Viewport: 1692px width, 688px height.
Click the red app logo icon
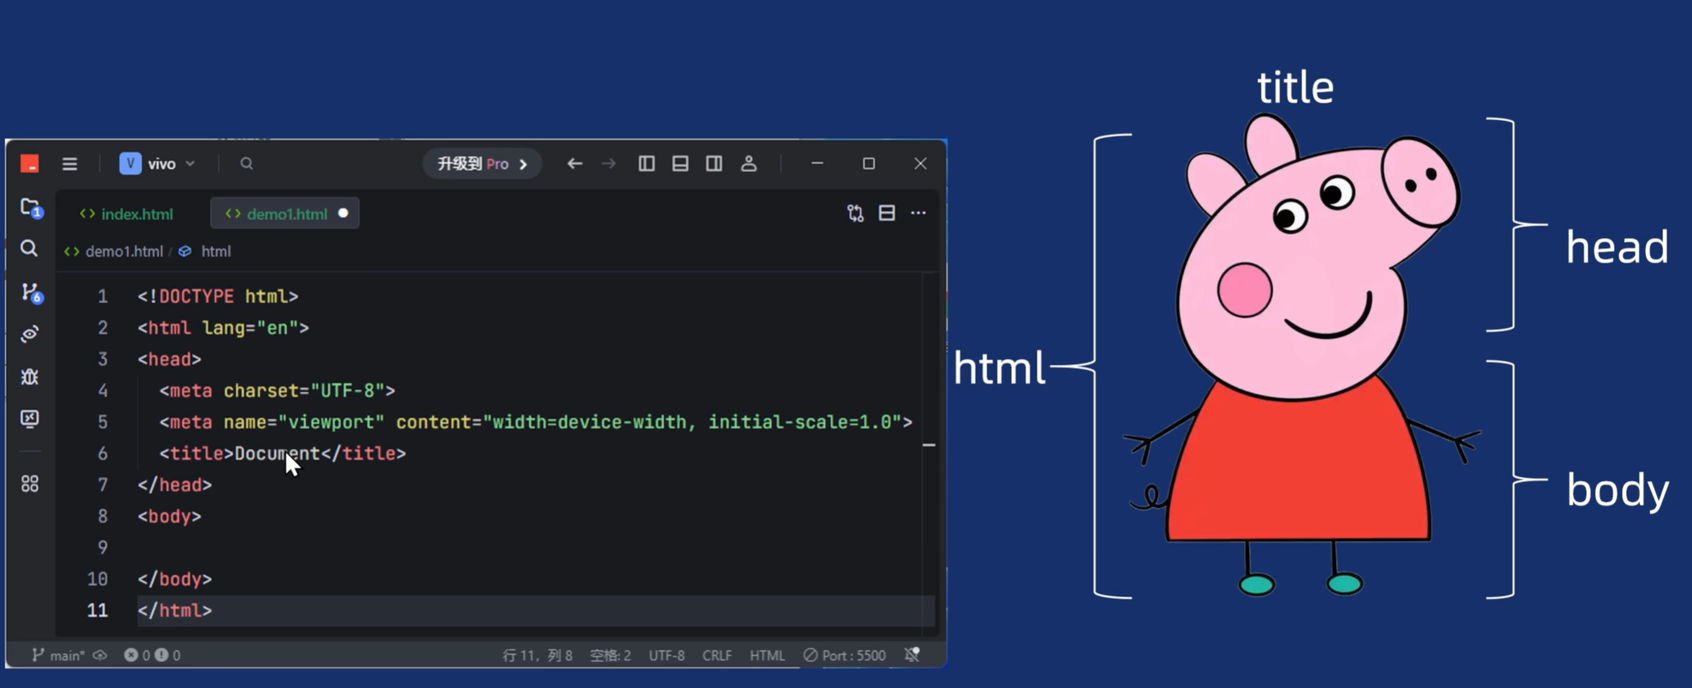30,163
